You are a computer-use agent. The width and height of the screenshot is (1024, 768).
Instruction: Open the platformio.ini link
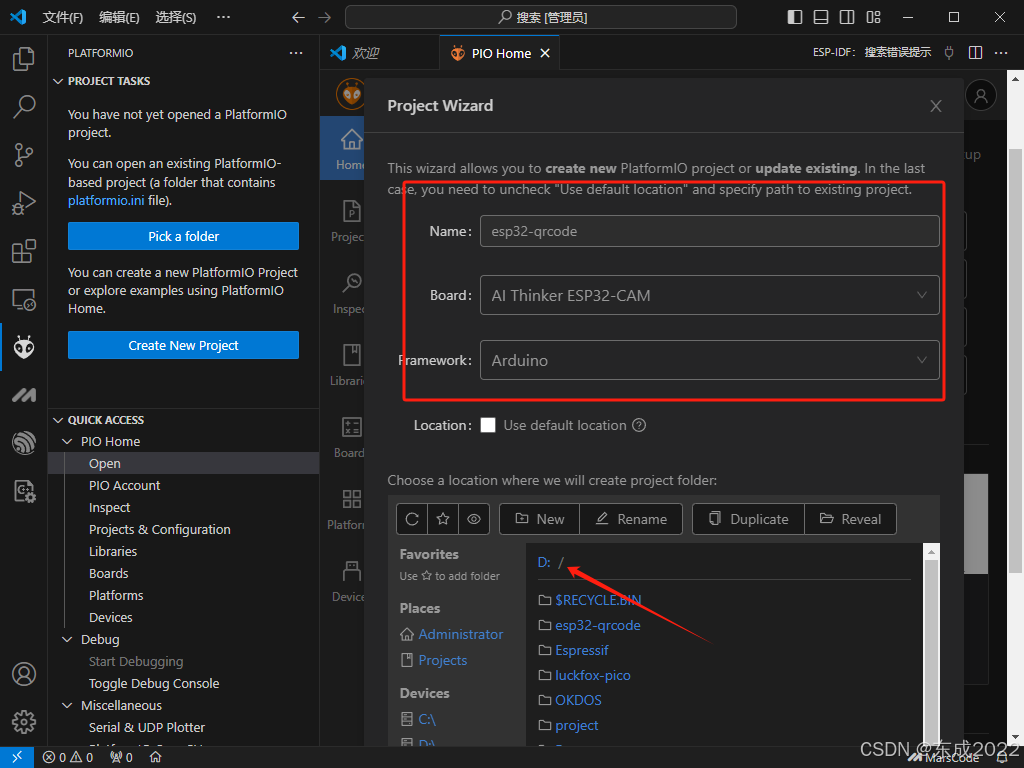[x=106, y=200]
